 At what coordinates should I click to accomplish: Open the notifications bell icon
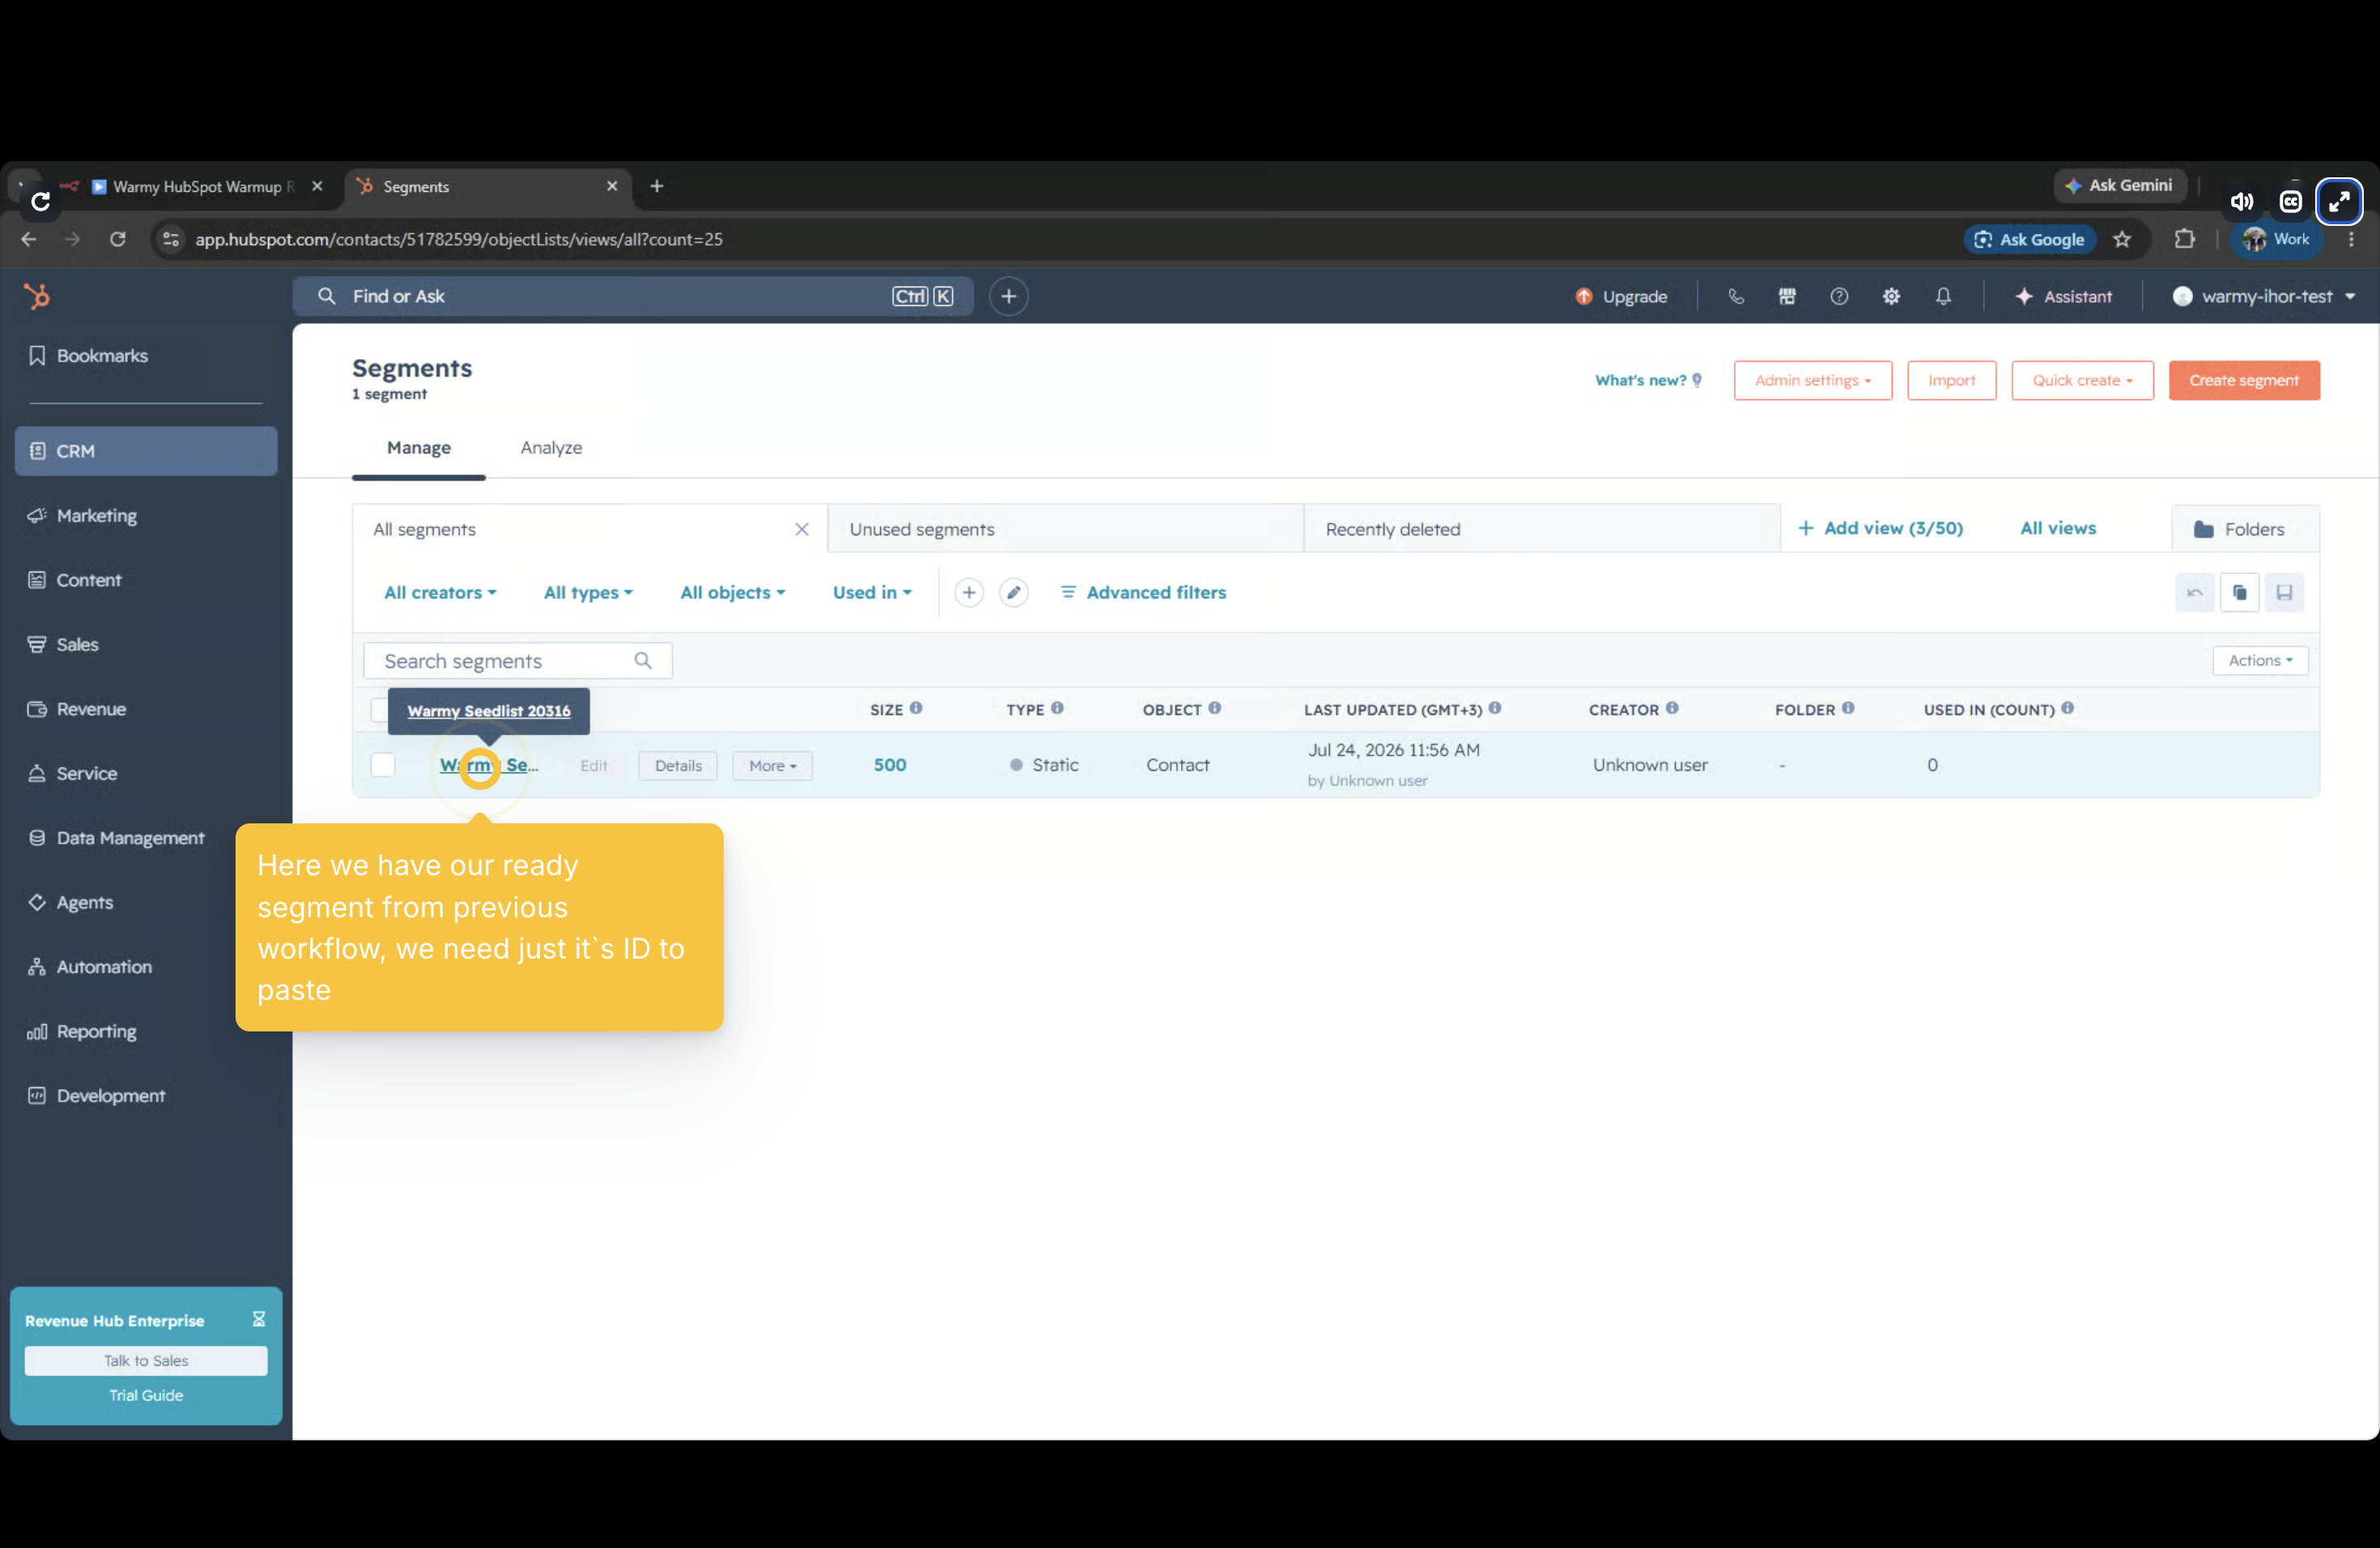(1943, 296)
